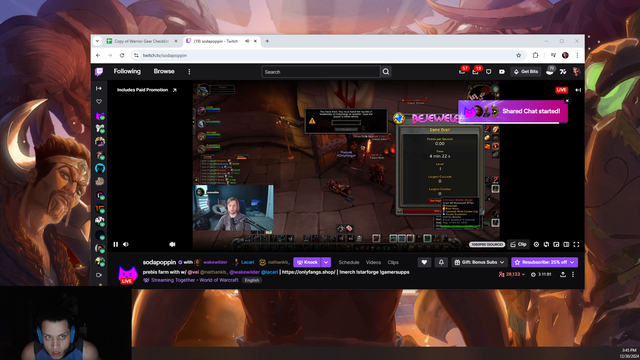Open the Knock dropdown arrow
640x360 pixels.
326,262
